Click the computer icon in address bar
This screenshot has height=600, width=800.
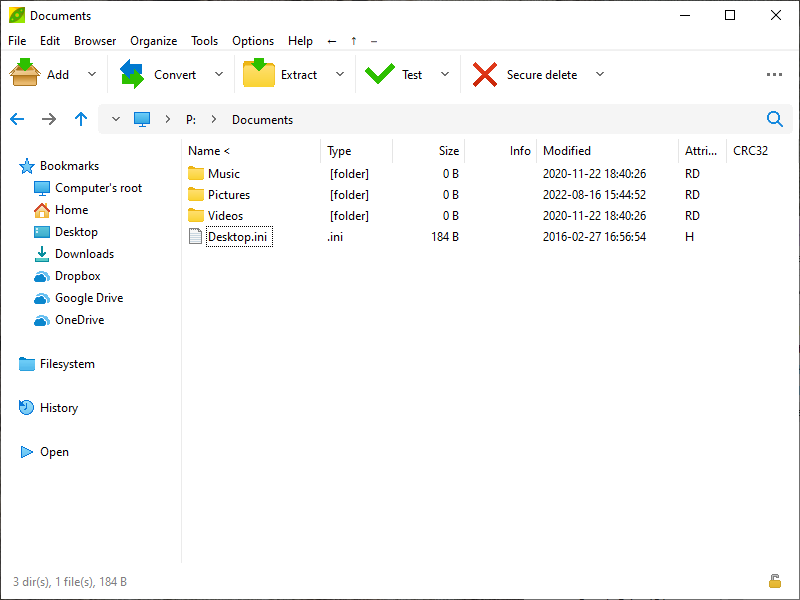(x=142, y=119)
